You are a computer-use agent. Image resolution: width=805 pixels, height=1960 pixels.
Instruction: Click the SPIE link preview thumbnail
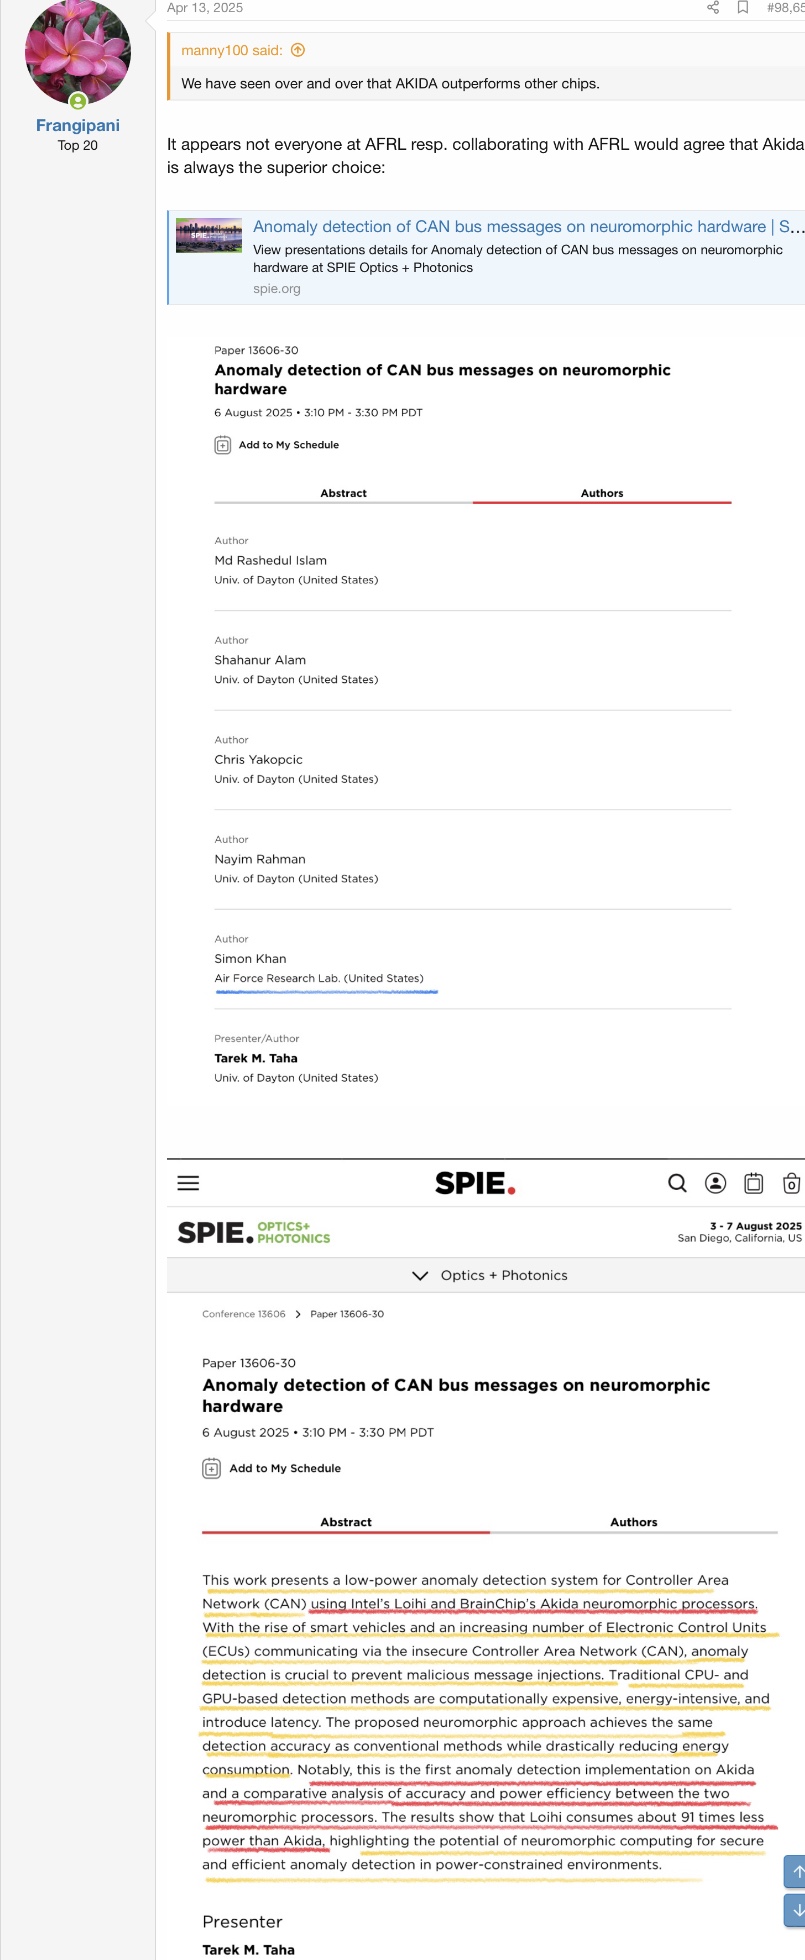pos(209,235)
